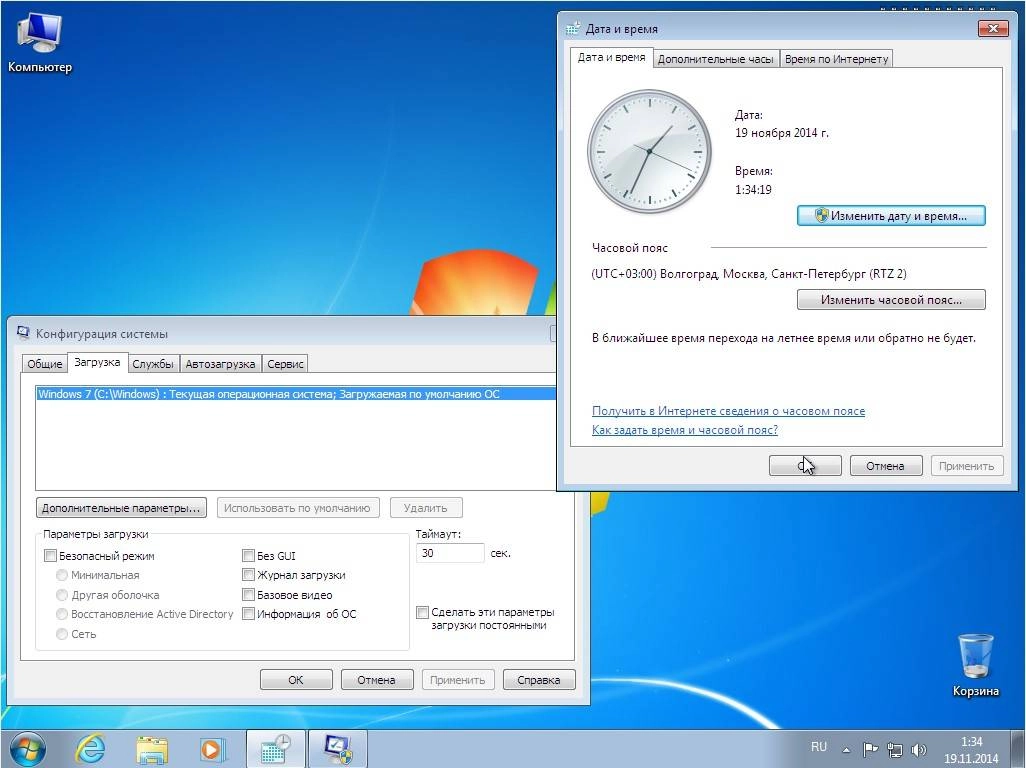Viewport: 1026px width, 768px height.
Task: Select Минимальная radio button
Action: pyautogui.click(x=62, y=575)
